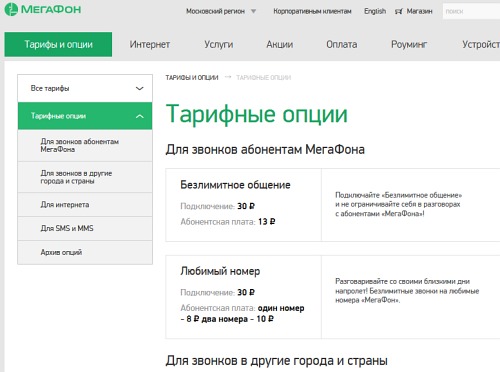This screenshot has width=500, height=372.
Task: Open the Московский регион dropdown arrow
Action: (x=253, y=11)
